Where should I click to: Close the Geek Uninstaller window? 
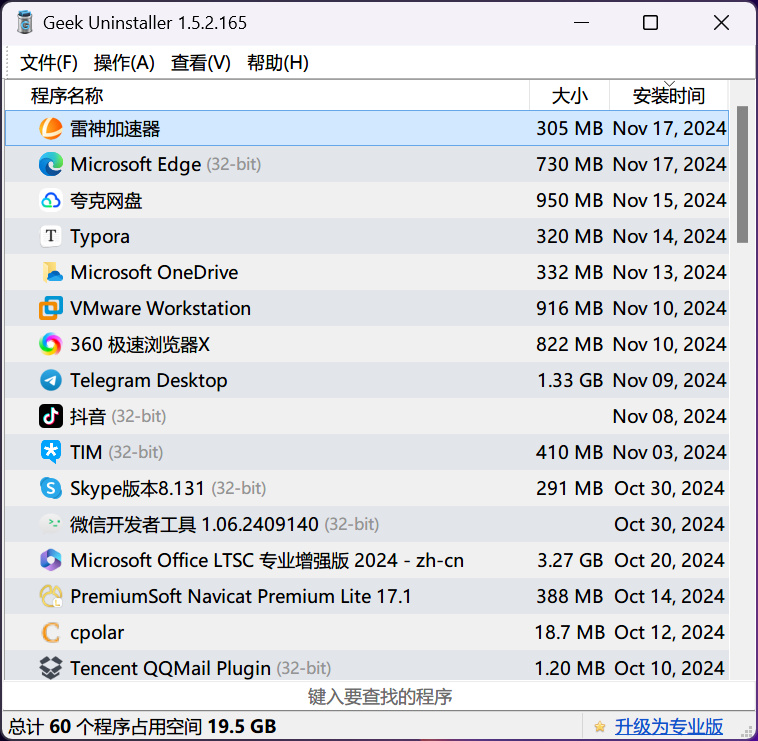click(721, 23)
